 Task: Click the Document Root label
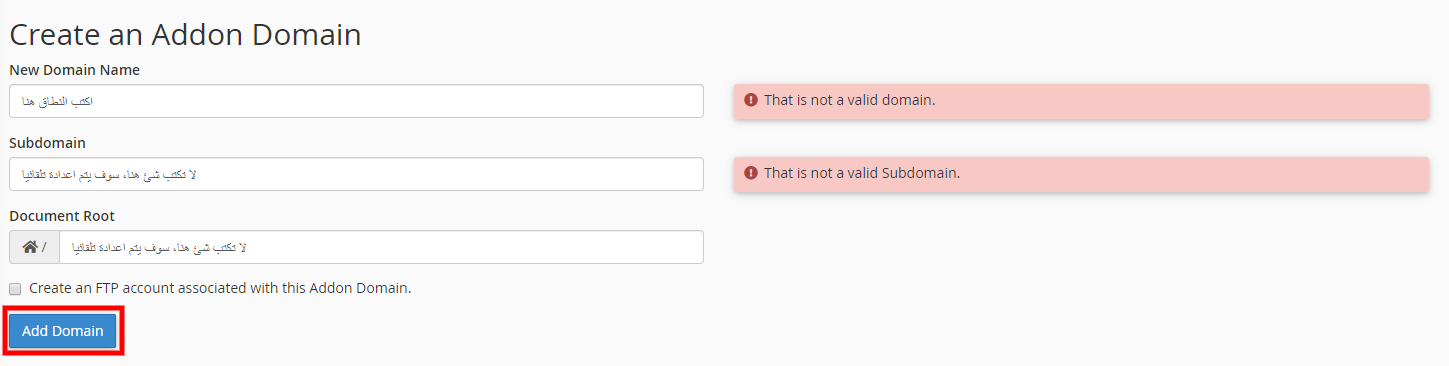62,216
